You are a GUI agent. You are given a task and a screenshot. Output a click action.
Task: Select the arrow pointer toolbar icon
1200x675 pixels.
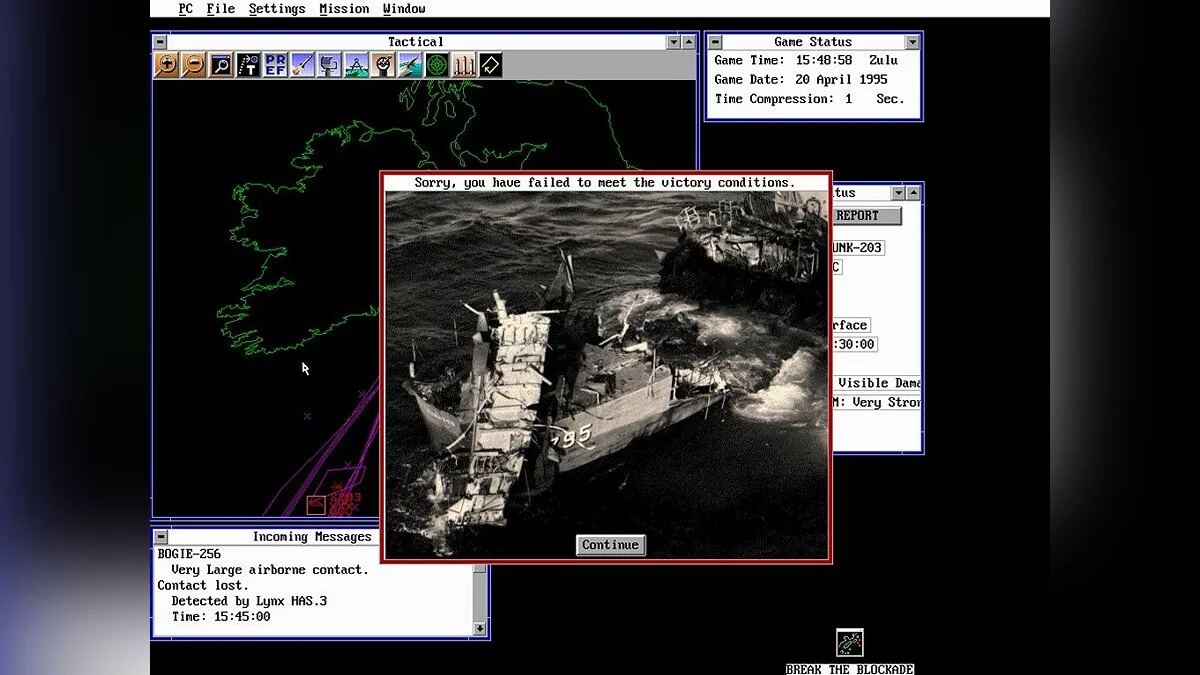(x=490, y=64)
